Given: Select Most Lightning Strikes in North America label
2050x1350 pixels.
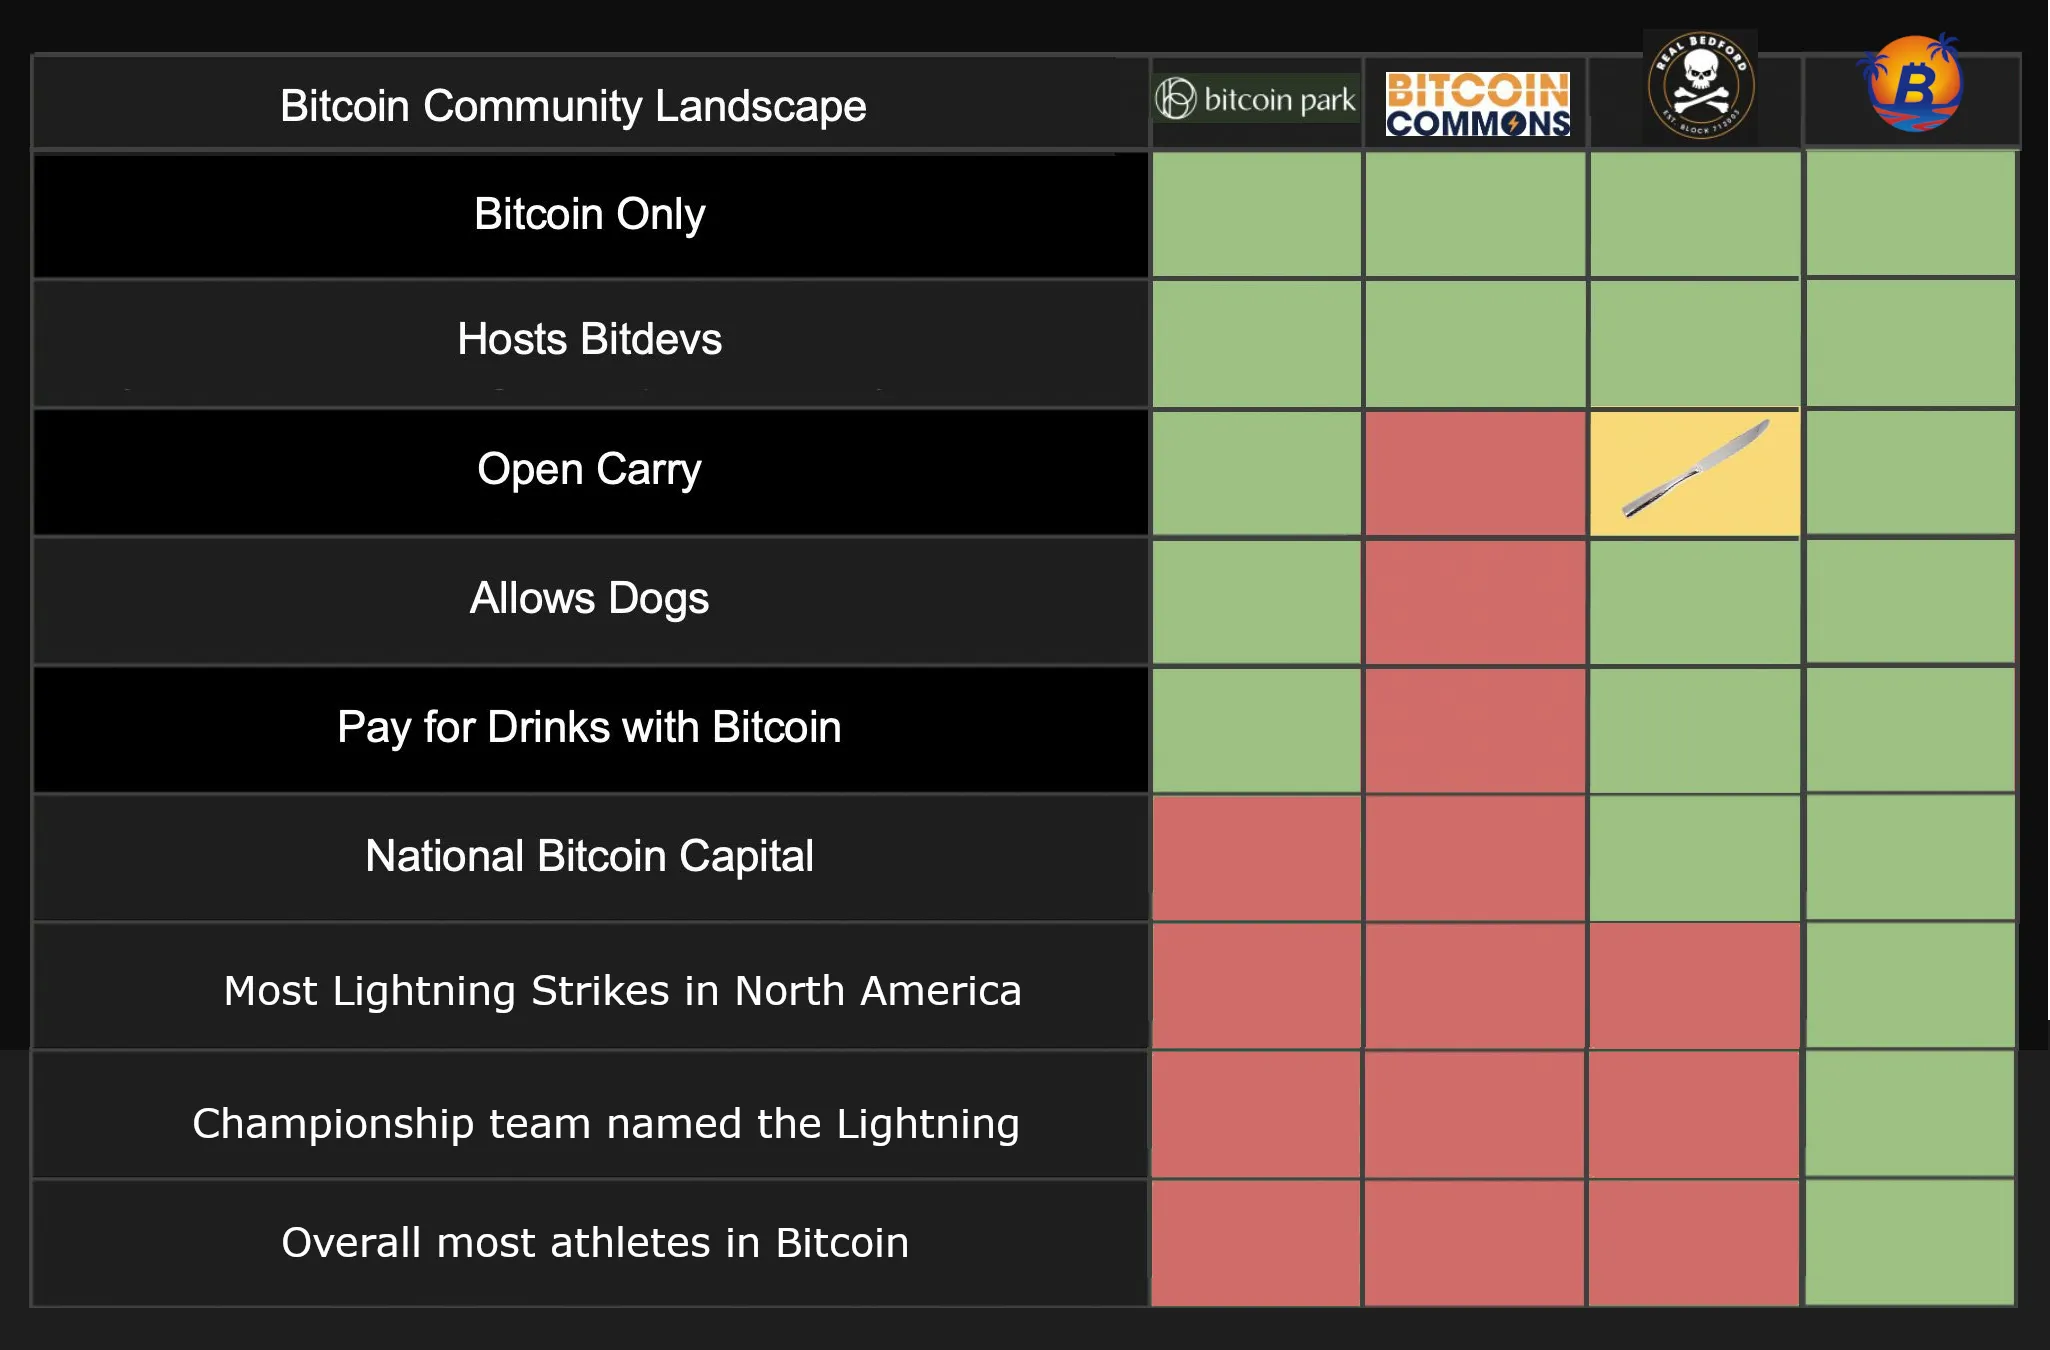Looking at the screenshot, I should pyautogui.click(x=622, y=990).
